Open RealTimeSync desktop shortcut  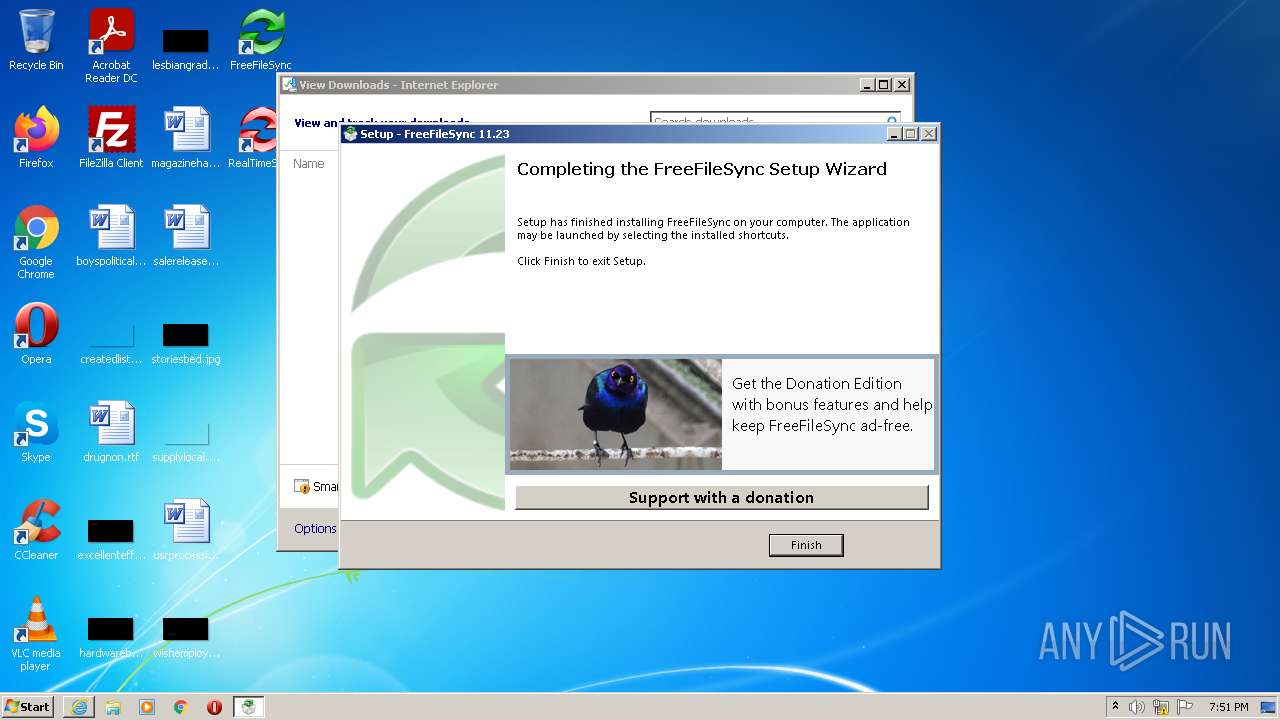(255, 138)
